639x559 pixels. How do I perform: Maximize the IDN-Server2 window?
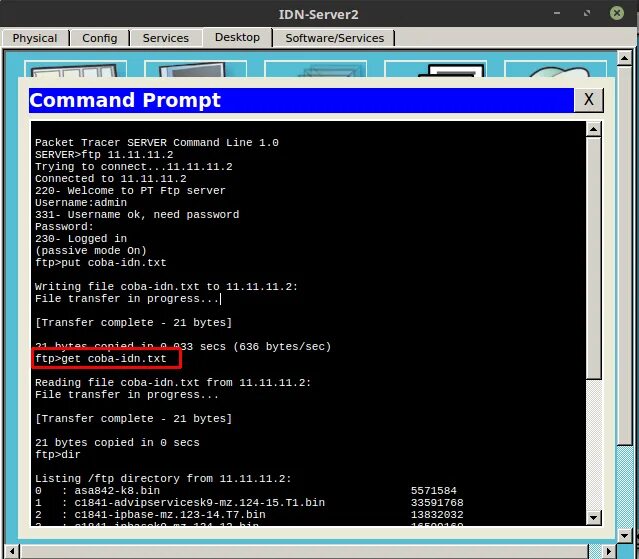587,13
